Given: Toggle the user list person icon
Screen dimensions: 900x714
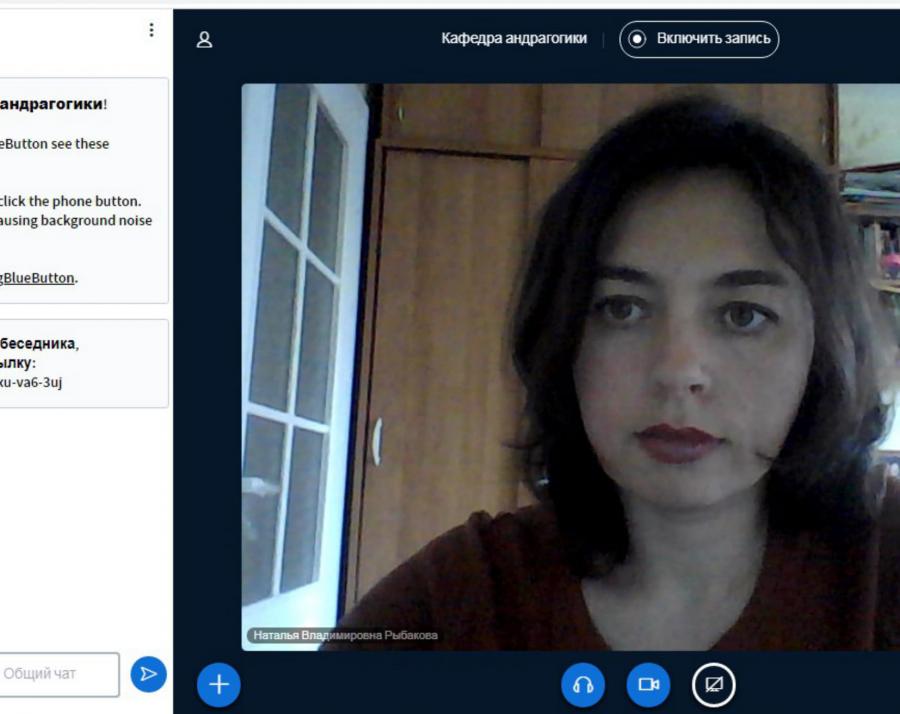Looking at the screenshot, I should pyautogui.click(x=204, y=40).
